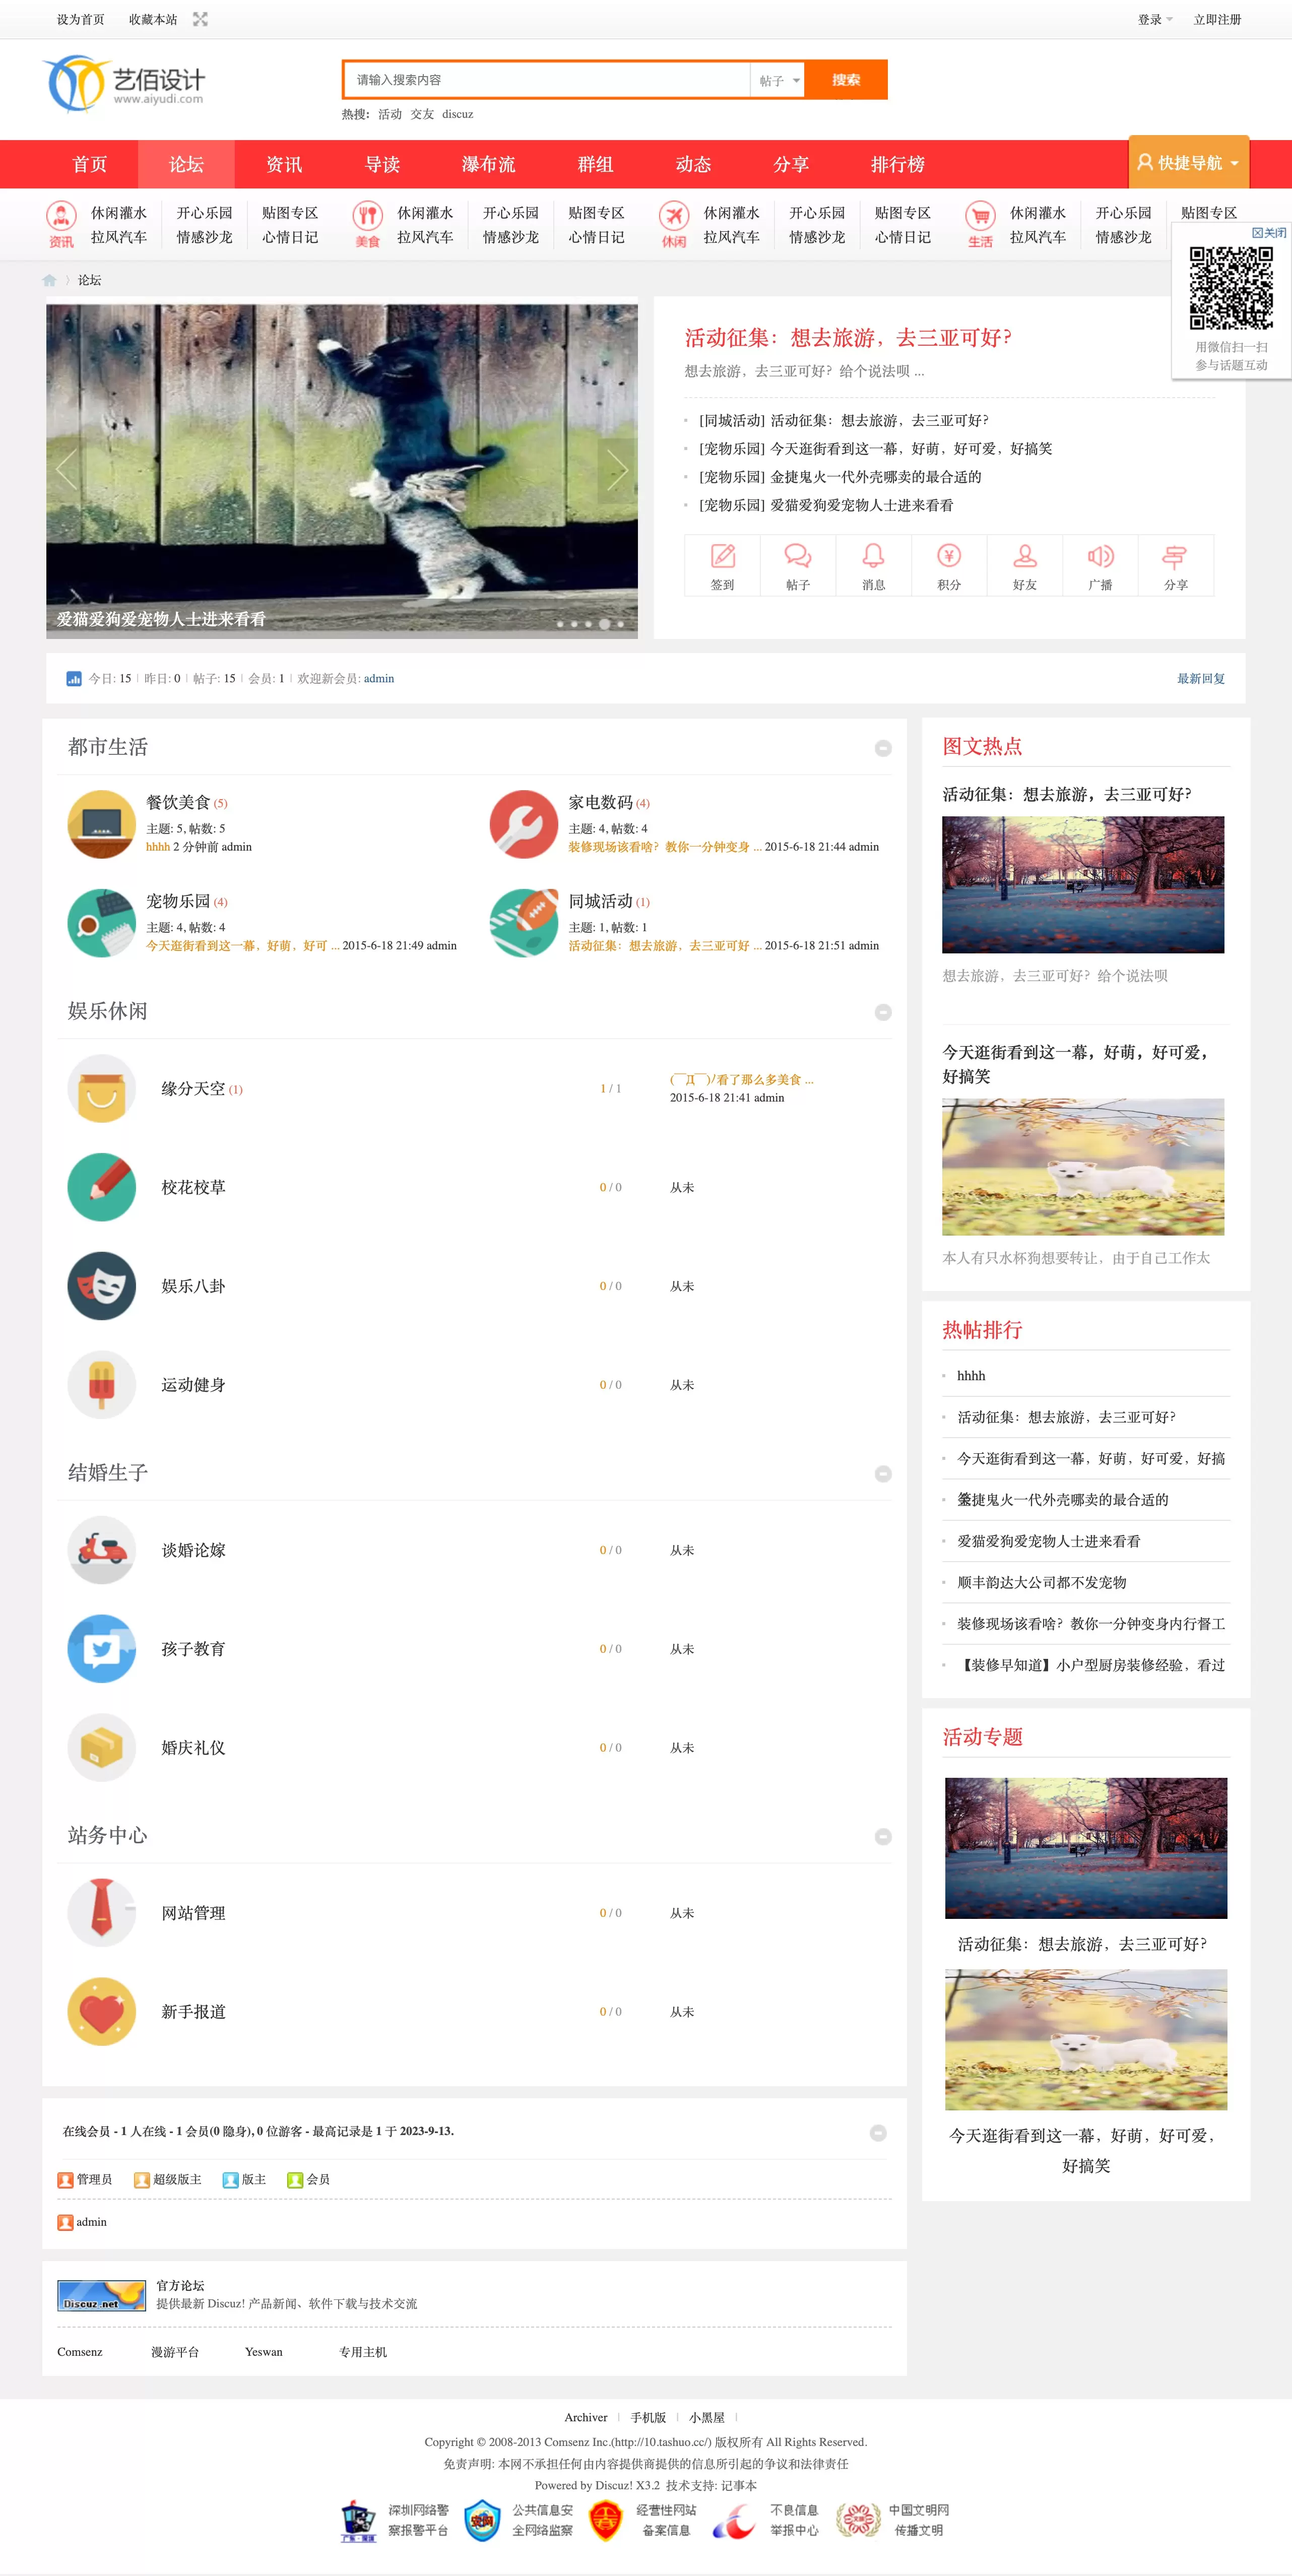Click the 艺佰设计 site logo
Image resolution: width=1292 pixels, height=2576 pixels.
click(x=124, y=84)
